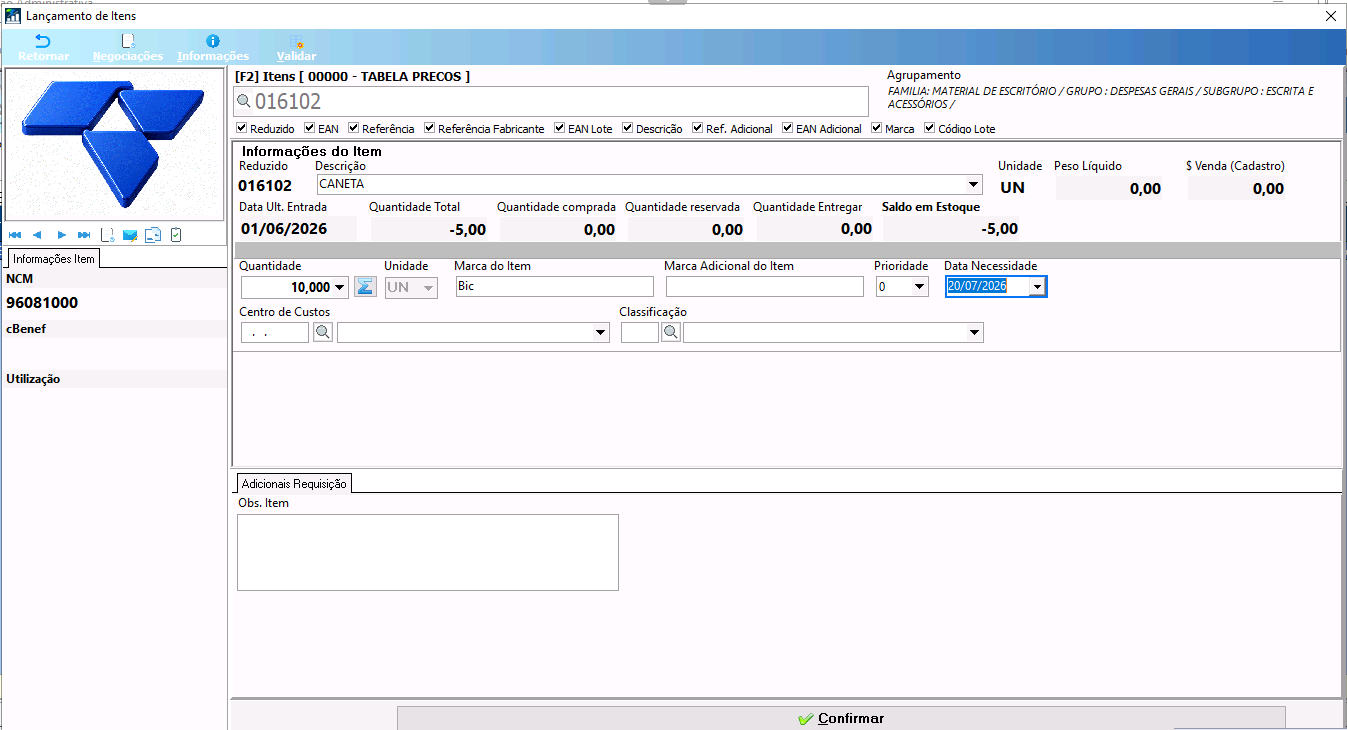The image size is (1347, 730).
Task: Select the Informações Item tab
Action: click(x=54, y=259)
